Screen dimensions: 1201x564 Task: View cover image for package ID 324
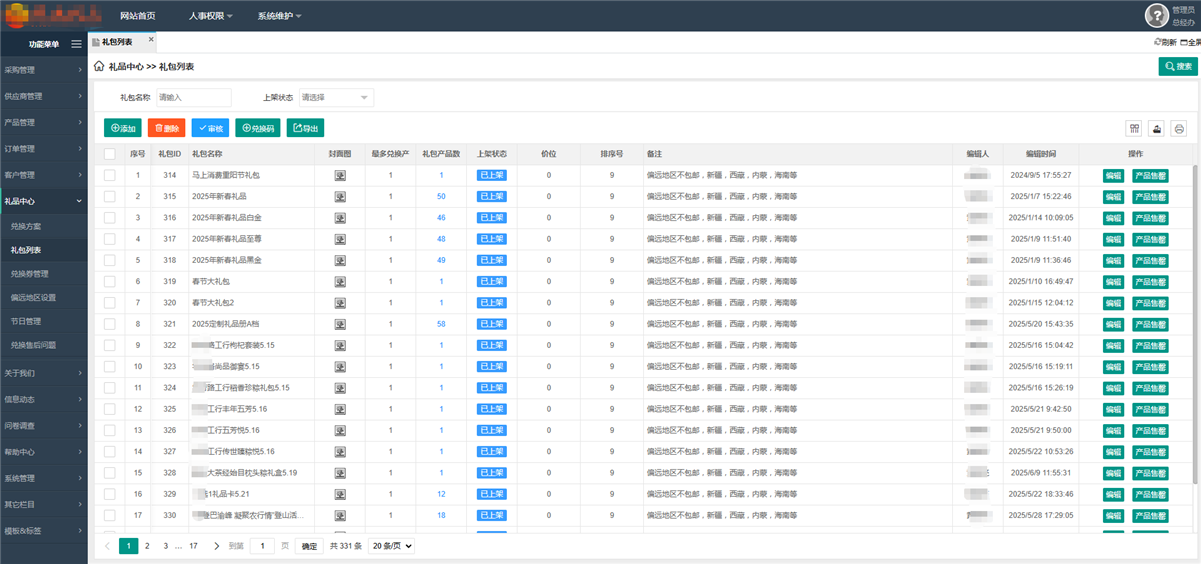(x=340, y=387)
